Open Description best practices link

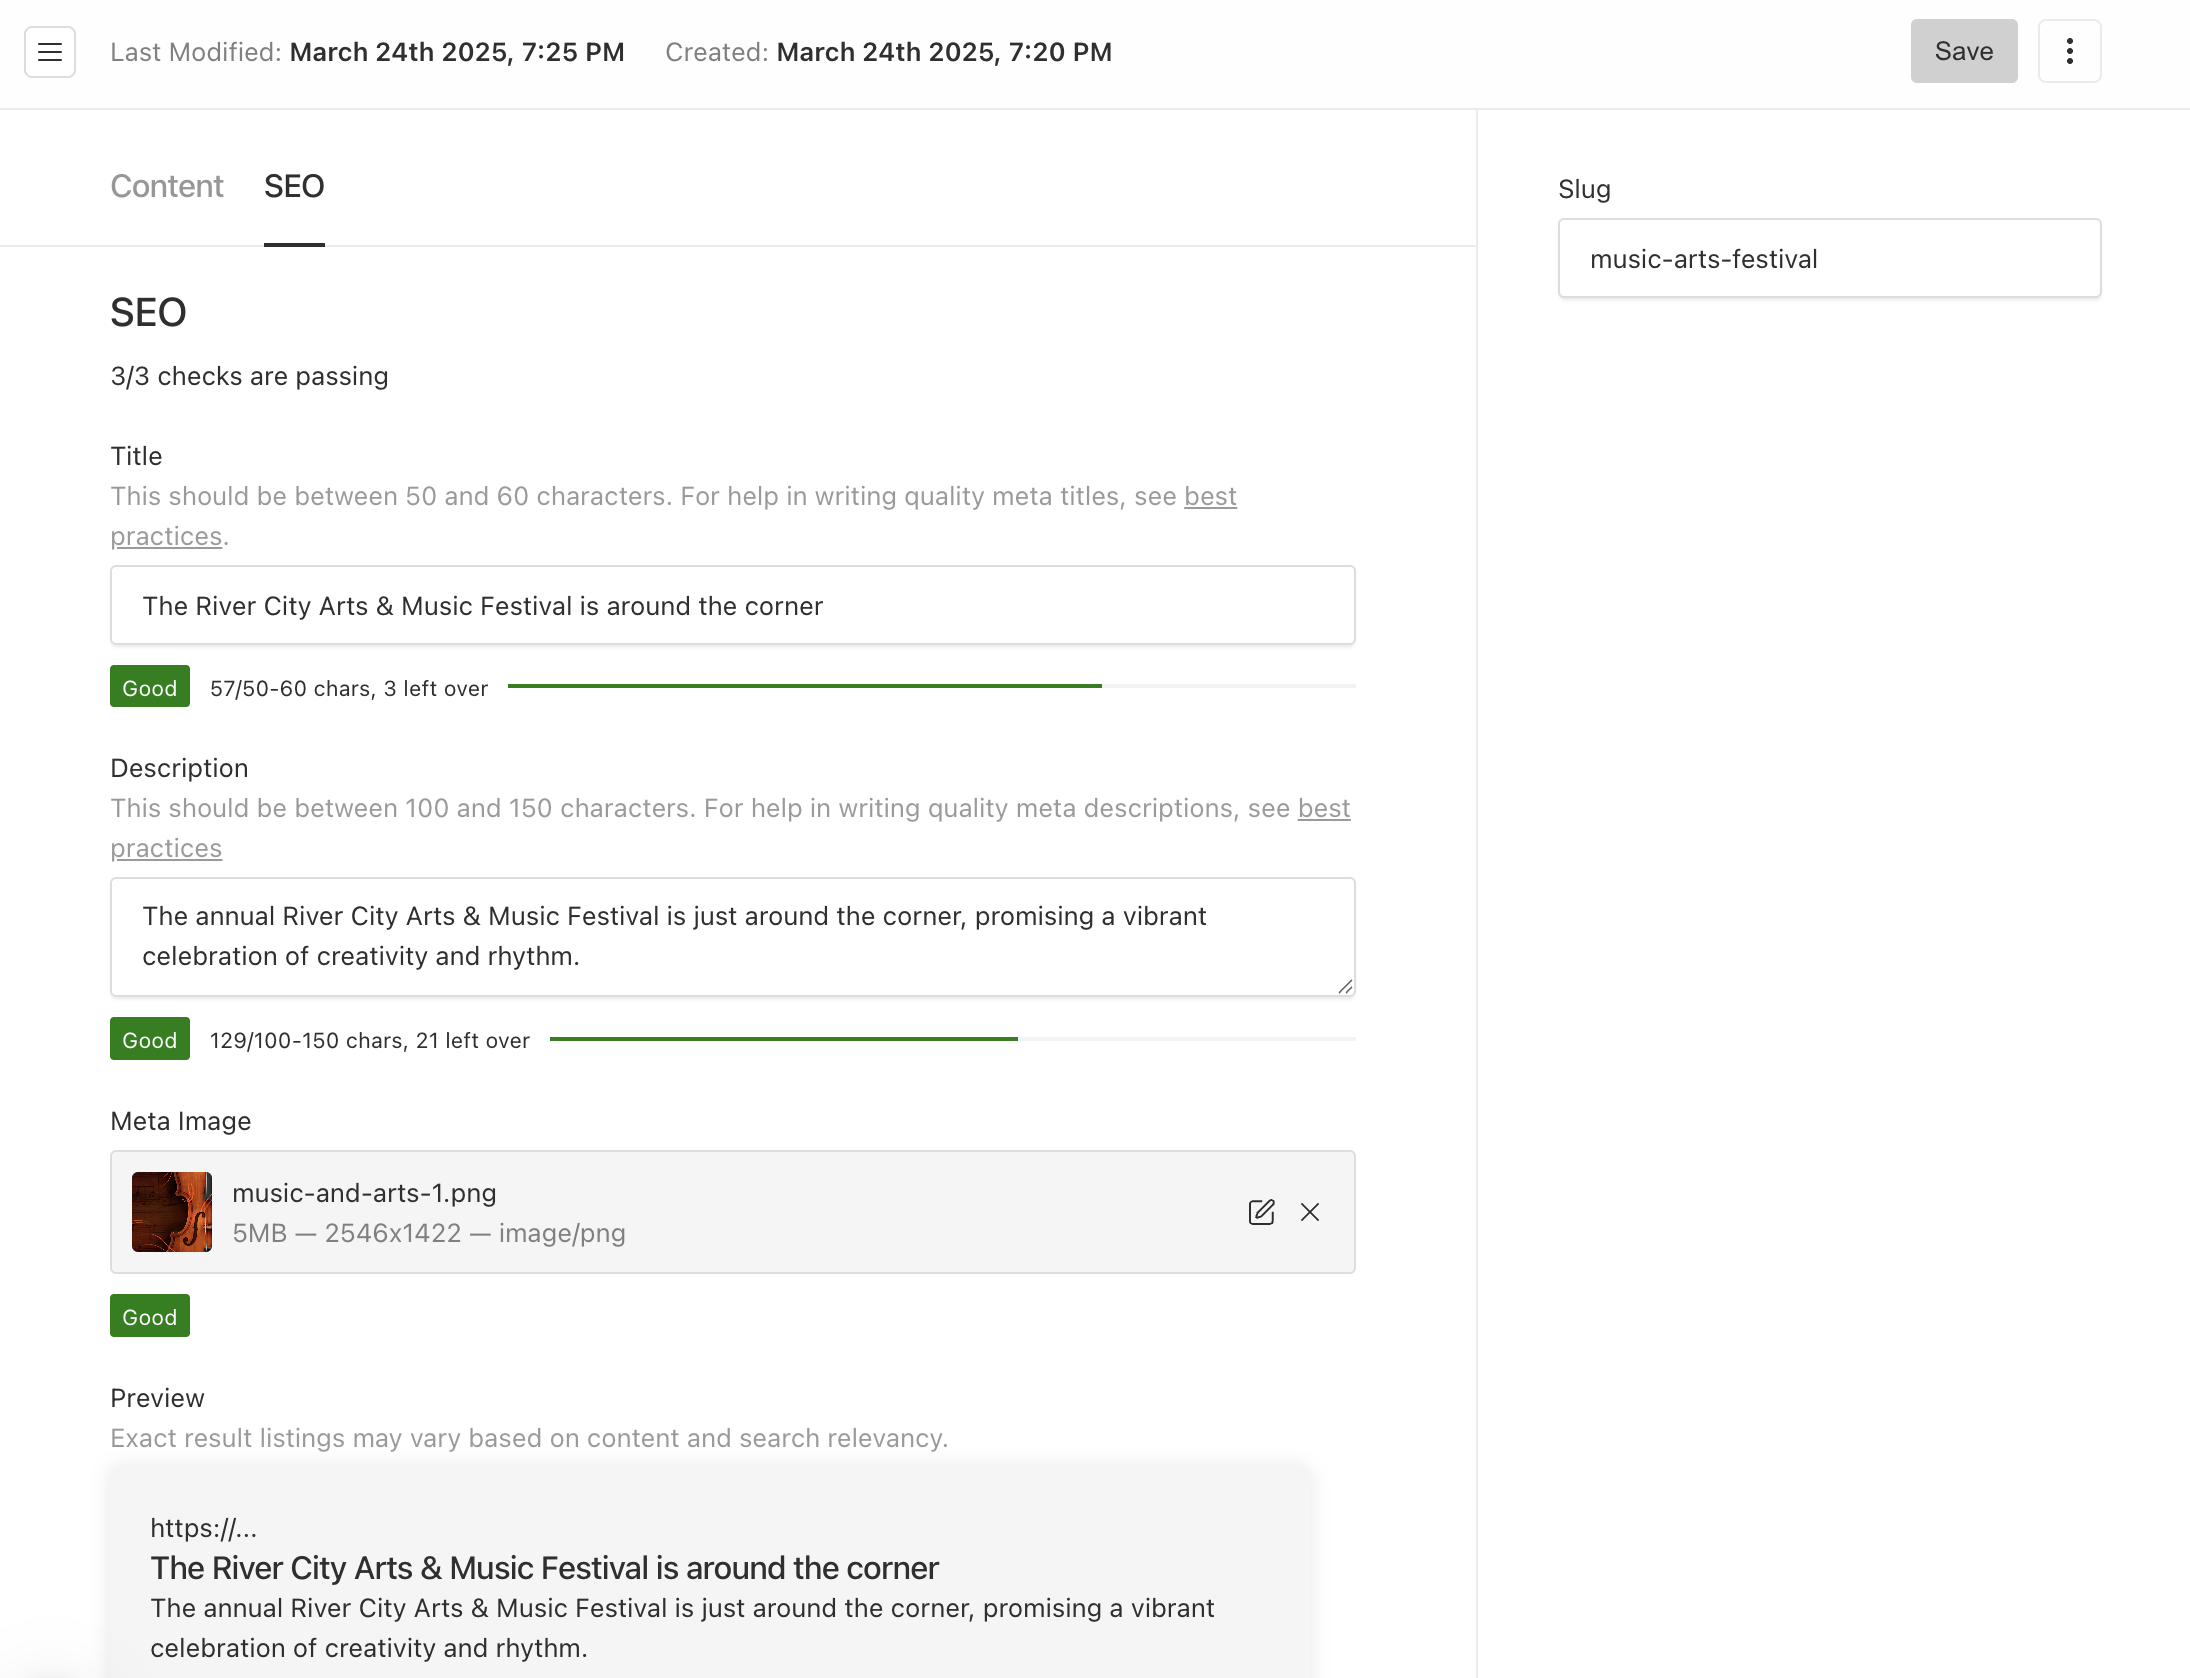point(1323,809)
